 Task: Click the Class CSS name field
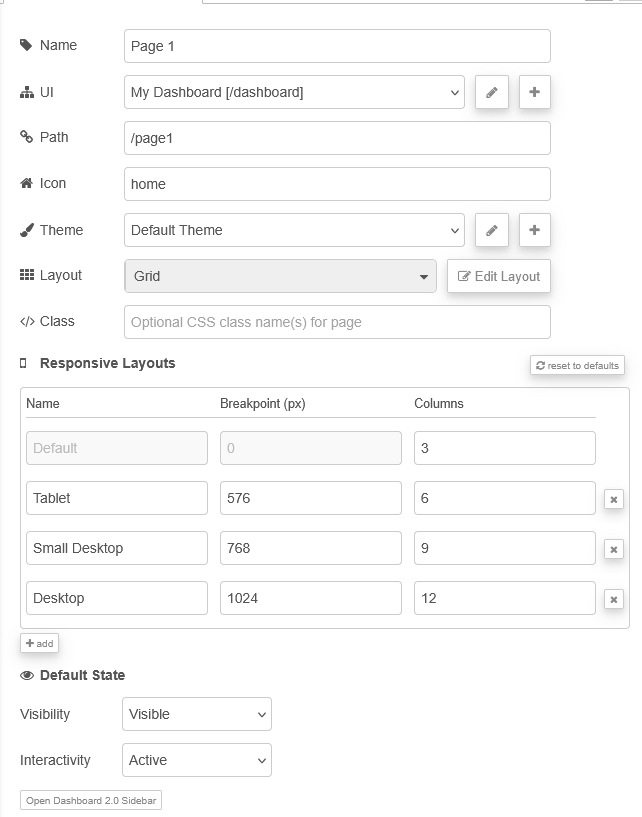337,322
